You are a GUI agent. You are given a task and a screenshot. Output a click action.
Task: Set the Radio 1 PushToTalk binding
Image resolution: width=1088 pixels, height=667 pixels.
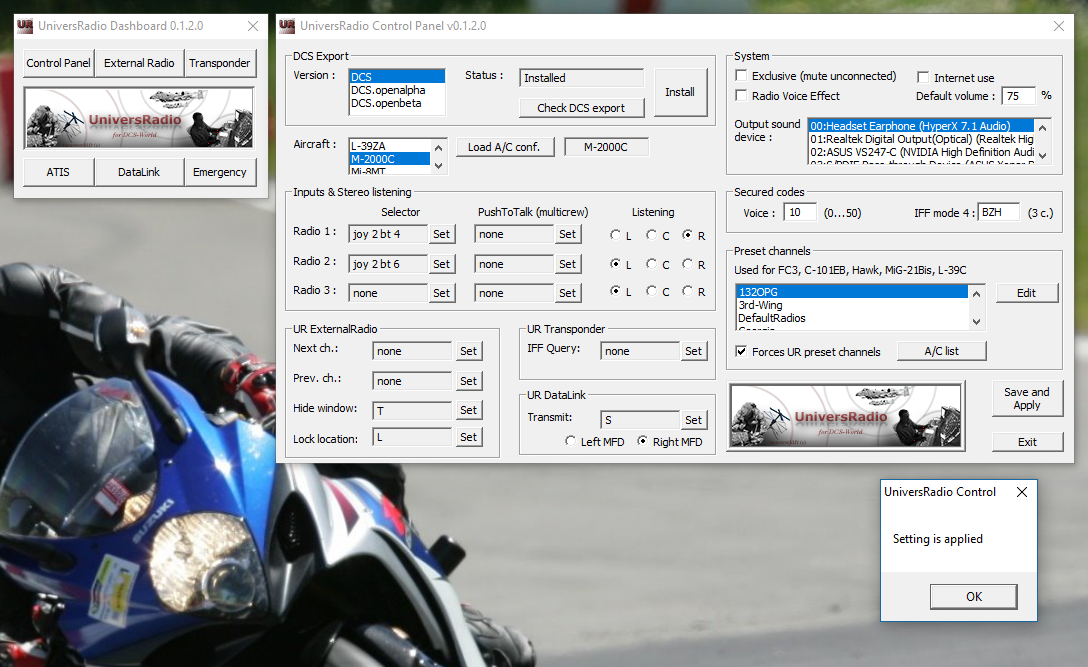pyautogui.click(x=568, y=235)
